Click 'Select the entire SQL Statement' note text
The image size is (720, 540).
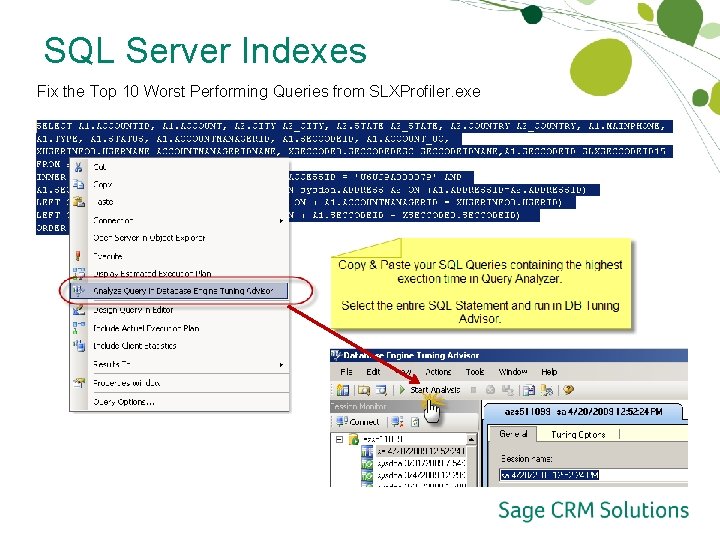click(x=480, y=312)
